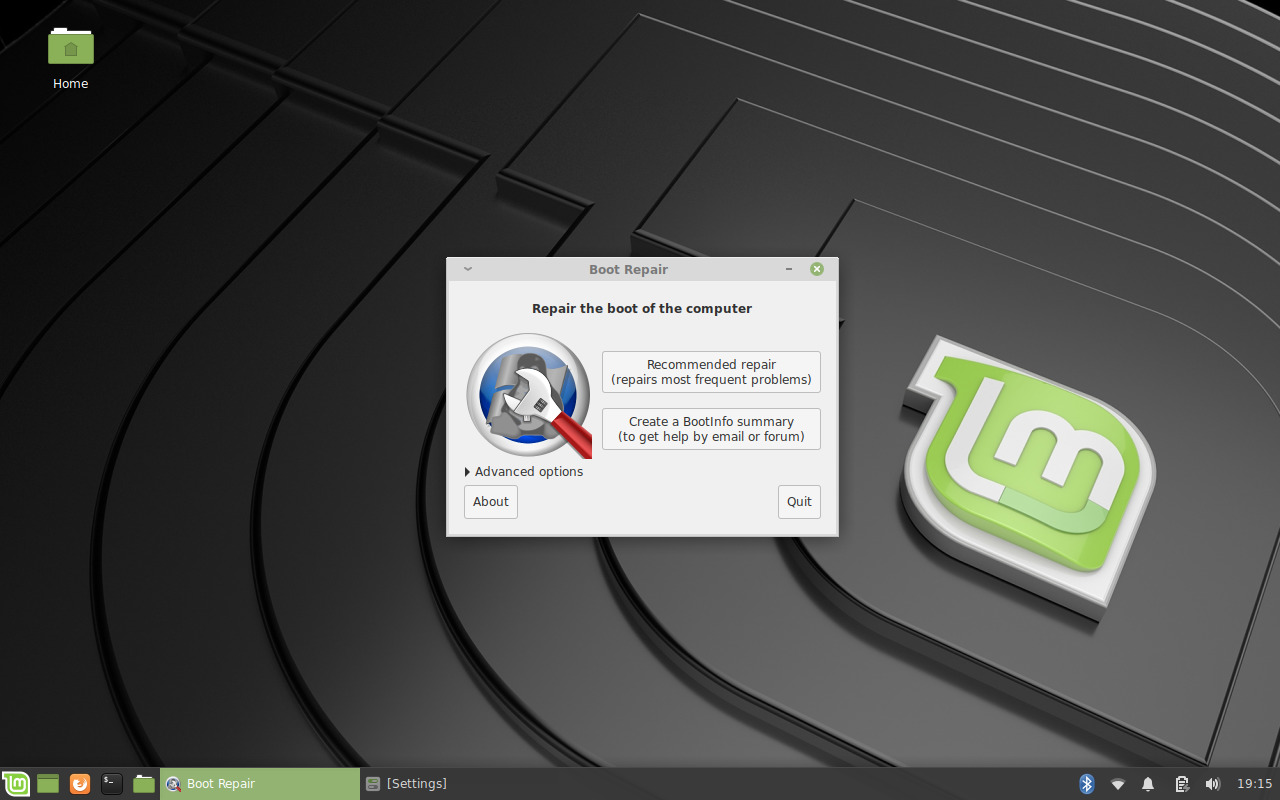Screen dimensions: 1280x800
Task: Open the Linux Mint start menu
Action: pos(16,784)
